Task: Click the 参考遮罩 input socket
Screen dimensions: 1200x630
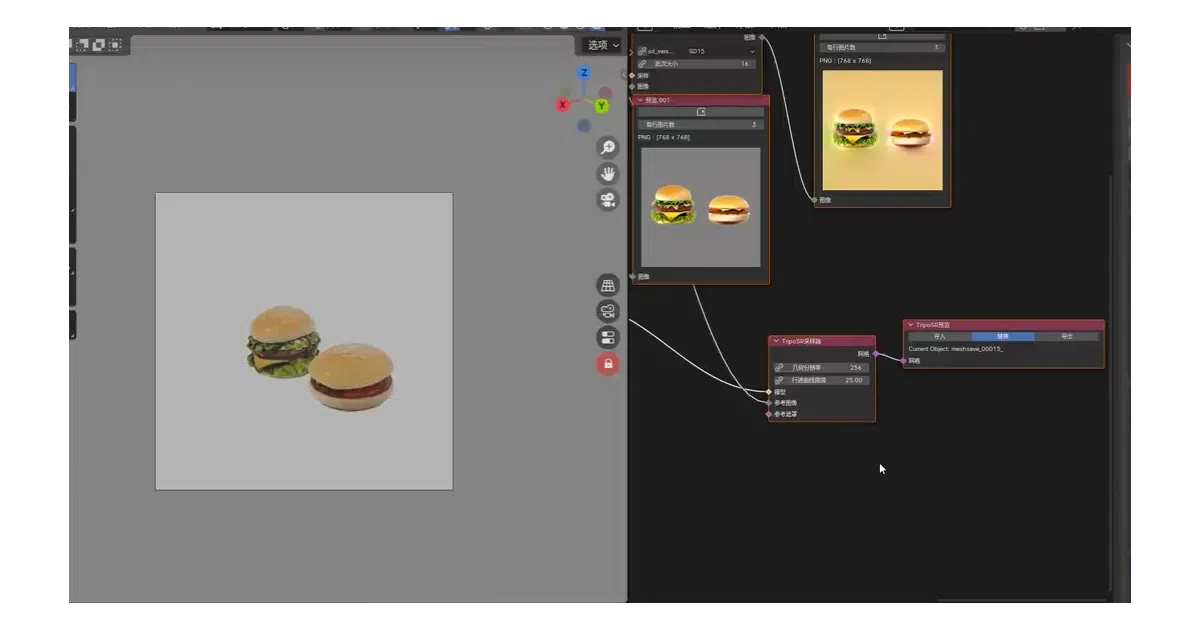Action: (x=769, y=414)
